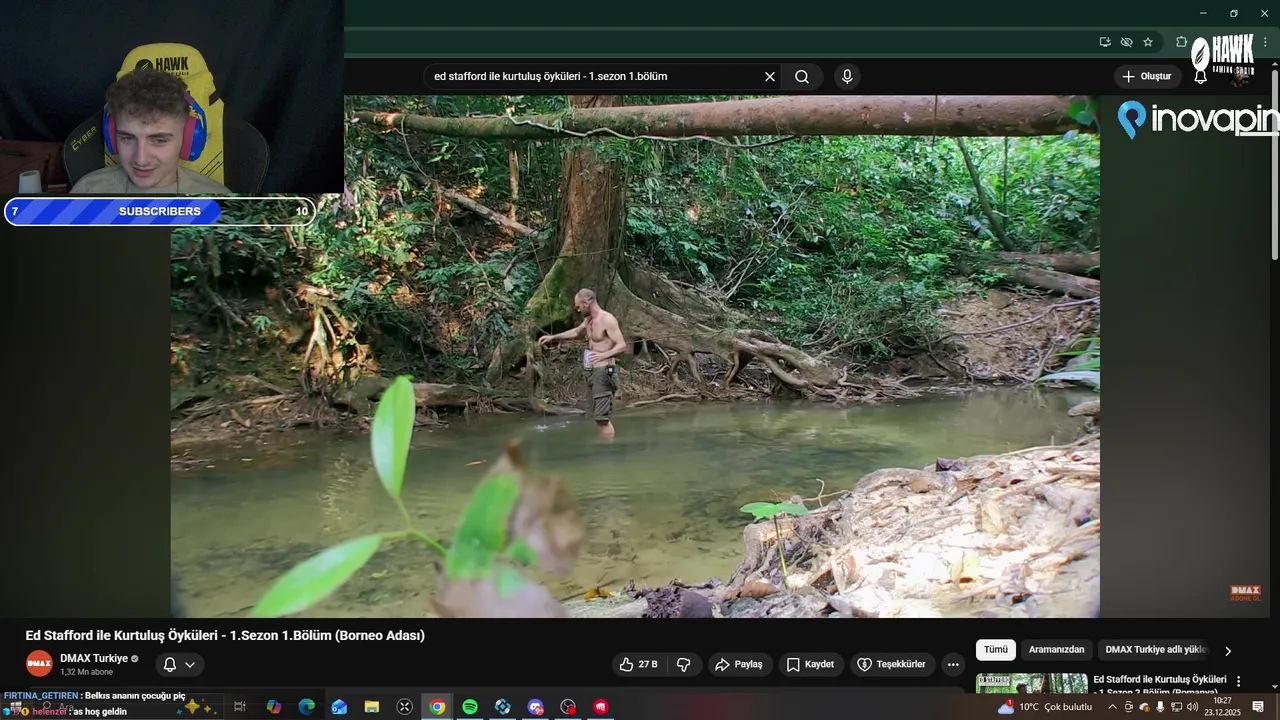Open the DMAX Turkiye channel avatar
This screenshot has width=1280, height=720.
[x=39, y=663]
